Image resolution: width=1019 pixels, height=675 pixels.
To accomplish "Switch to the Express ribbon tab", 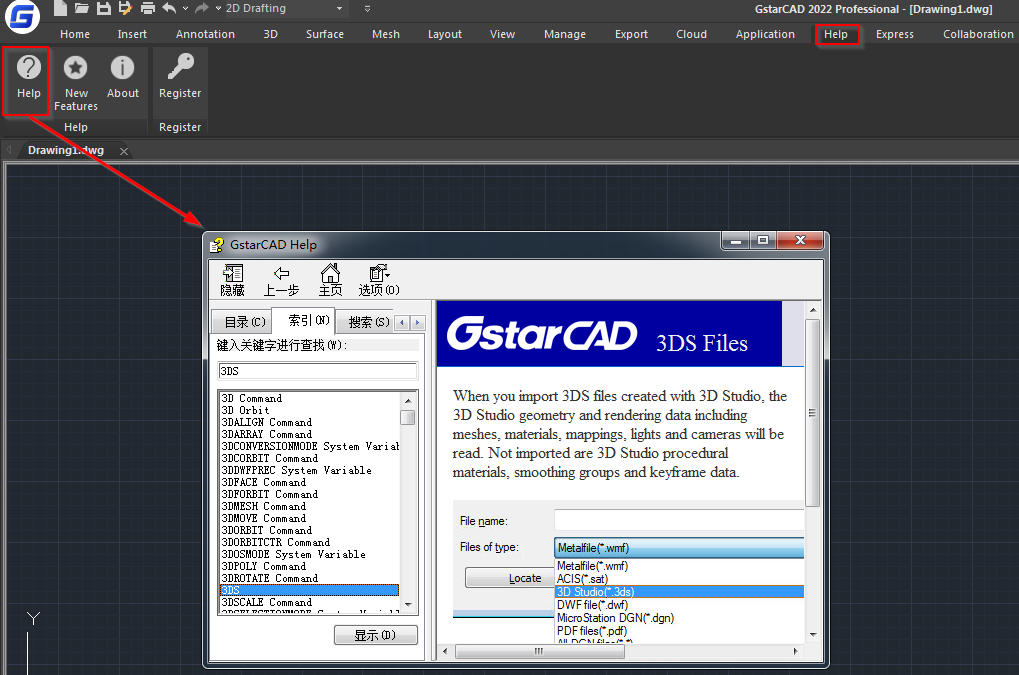I will point(893,33).
